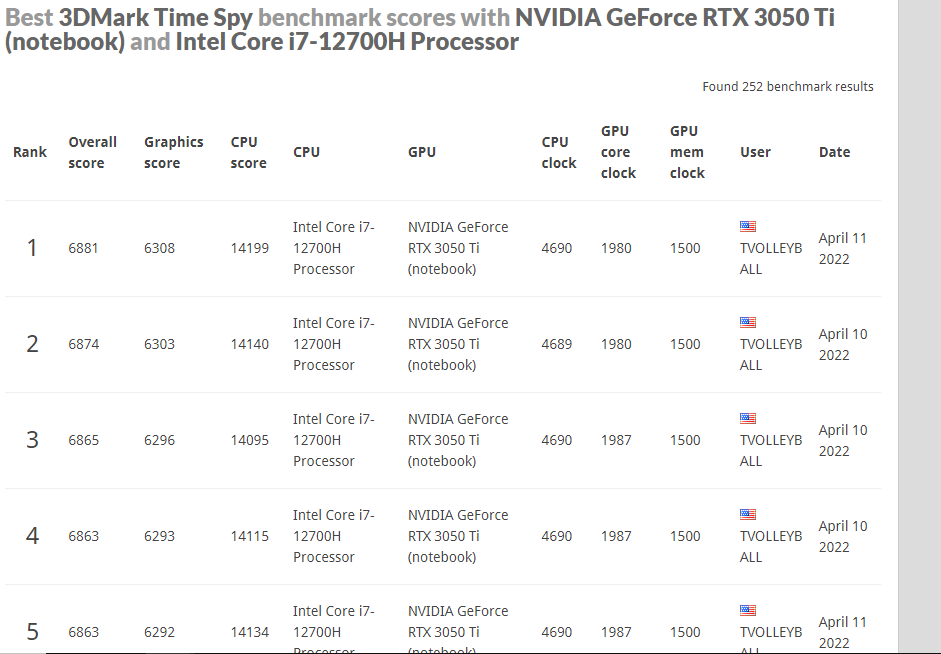This screenshot has width=941, height=654.
Task: Click graphics score 6293 in rank 4 row
Action: (159, 536)
